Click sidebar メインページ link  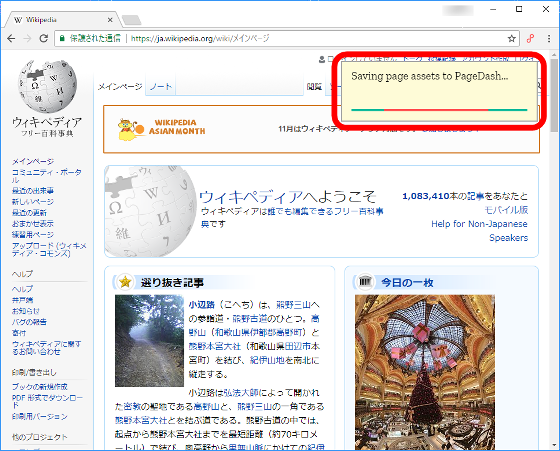pos(33,161)
